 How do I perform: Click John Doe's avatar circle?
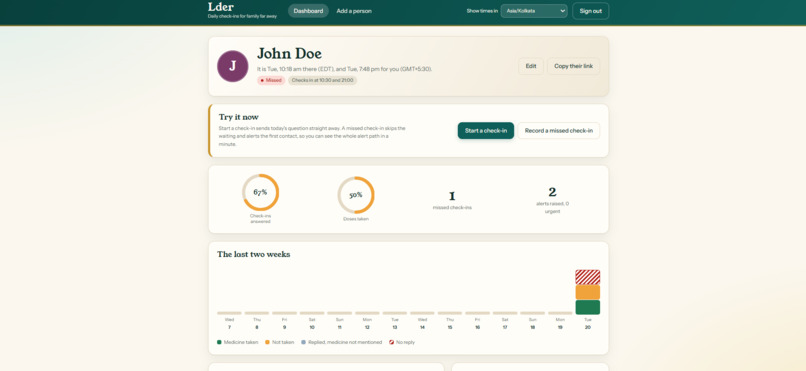(233, 66)
